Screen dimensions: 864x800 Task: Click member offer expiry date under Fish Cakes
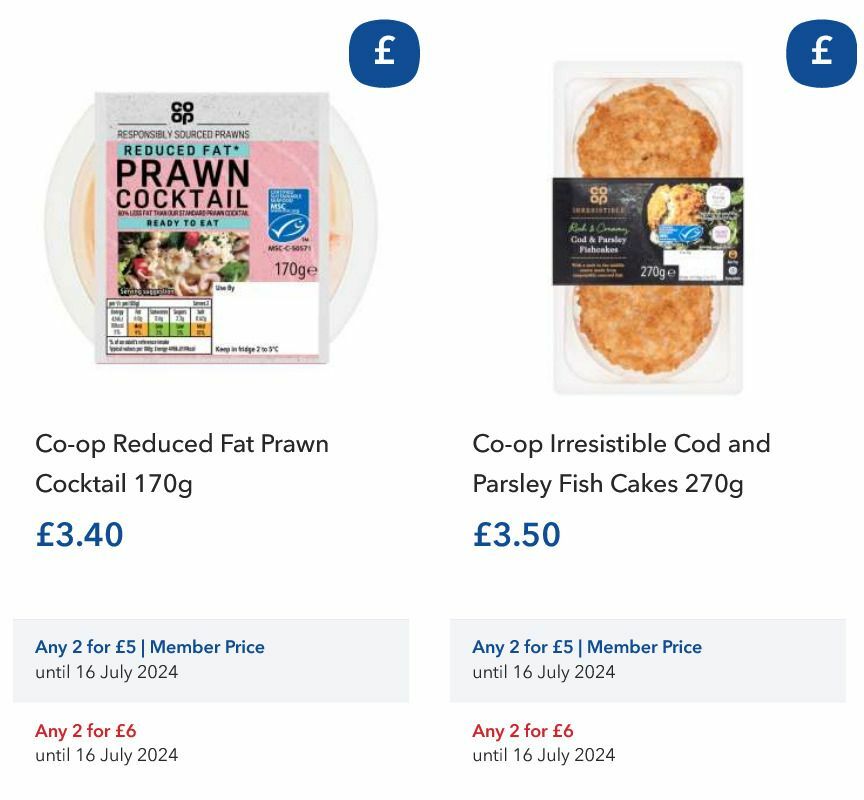(x=543, y=672)
